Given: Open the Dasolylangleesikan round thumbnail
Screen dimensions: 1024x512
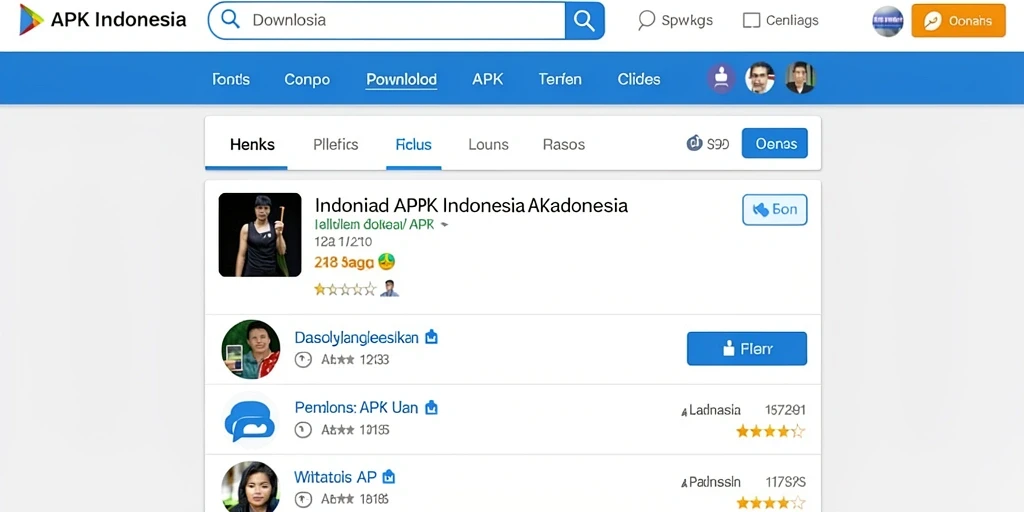Looking at the screenshot, I should pyautogui.click(x=251, y=349).
